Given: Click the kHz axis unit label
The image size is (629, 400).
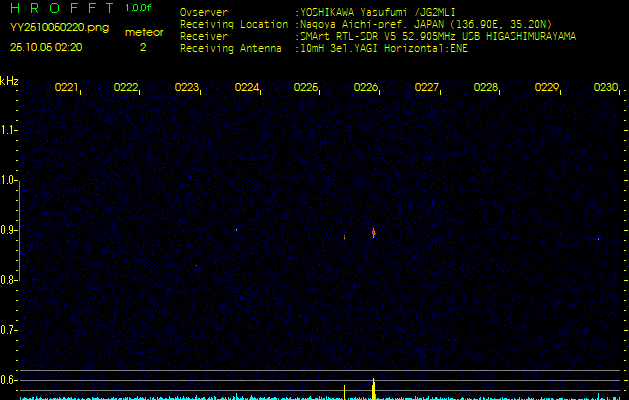Looking at the screenshot, I should [x=9, y=81].
